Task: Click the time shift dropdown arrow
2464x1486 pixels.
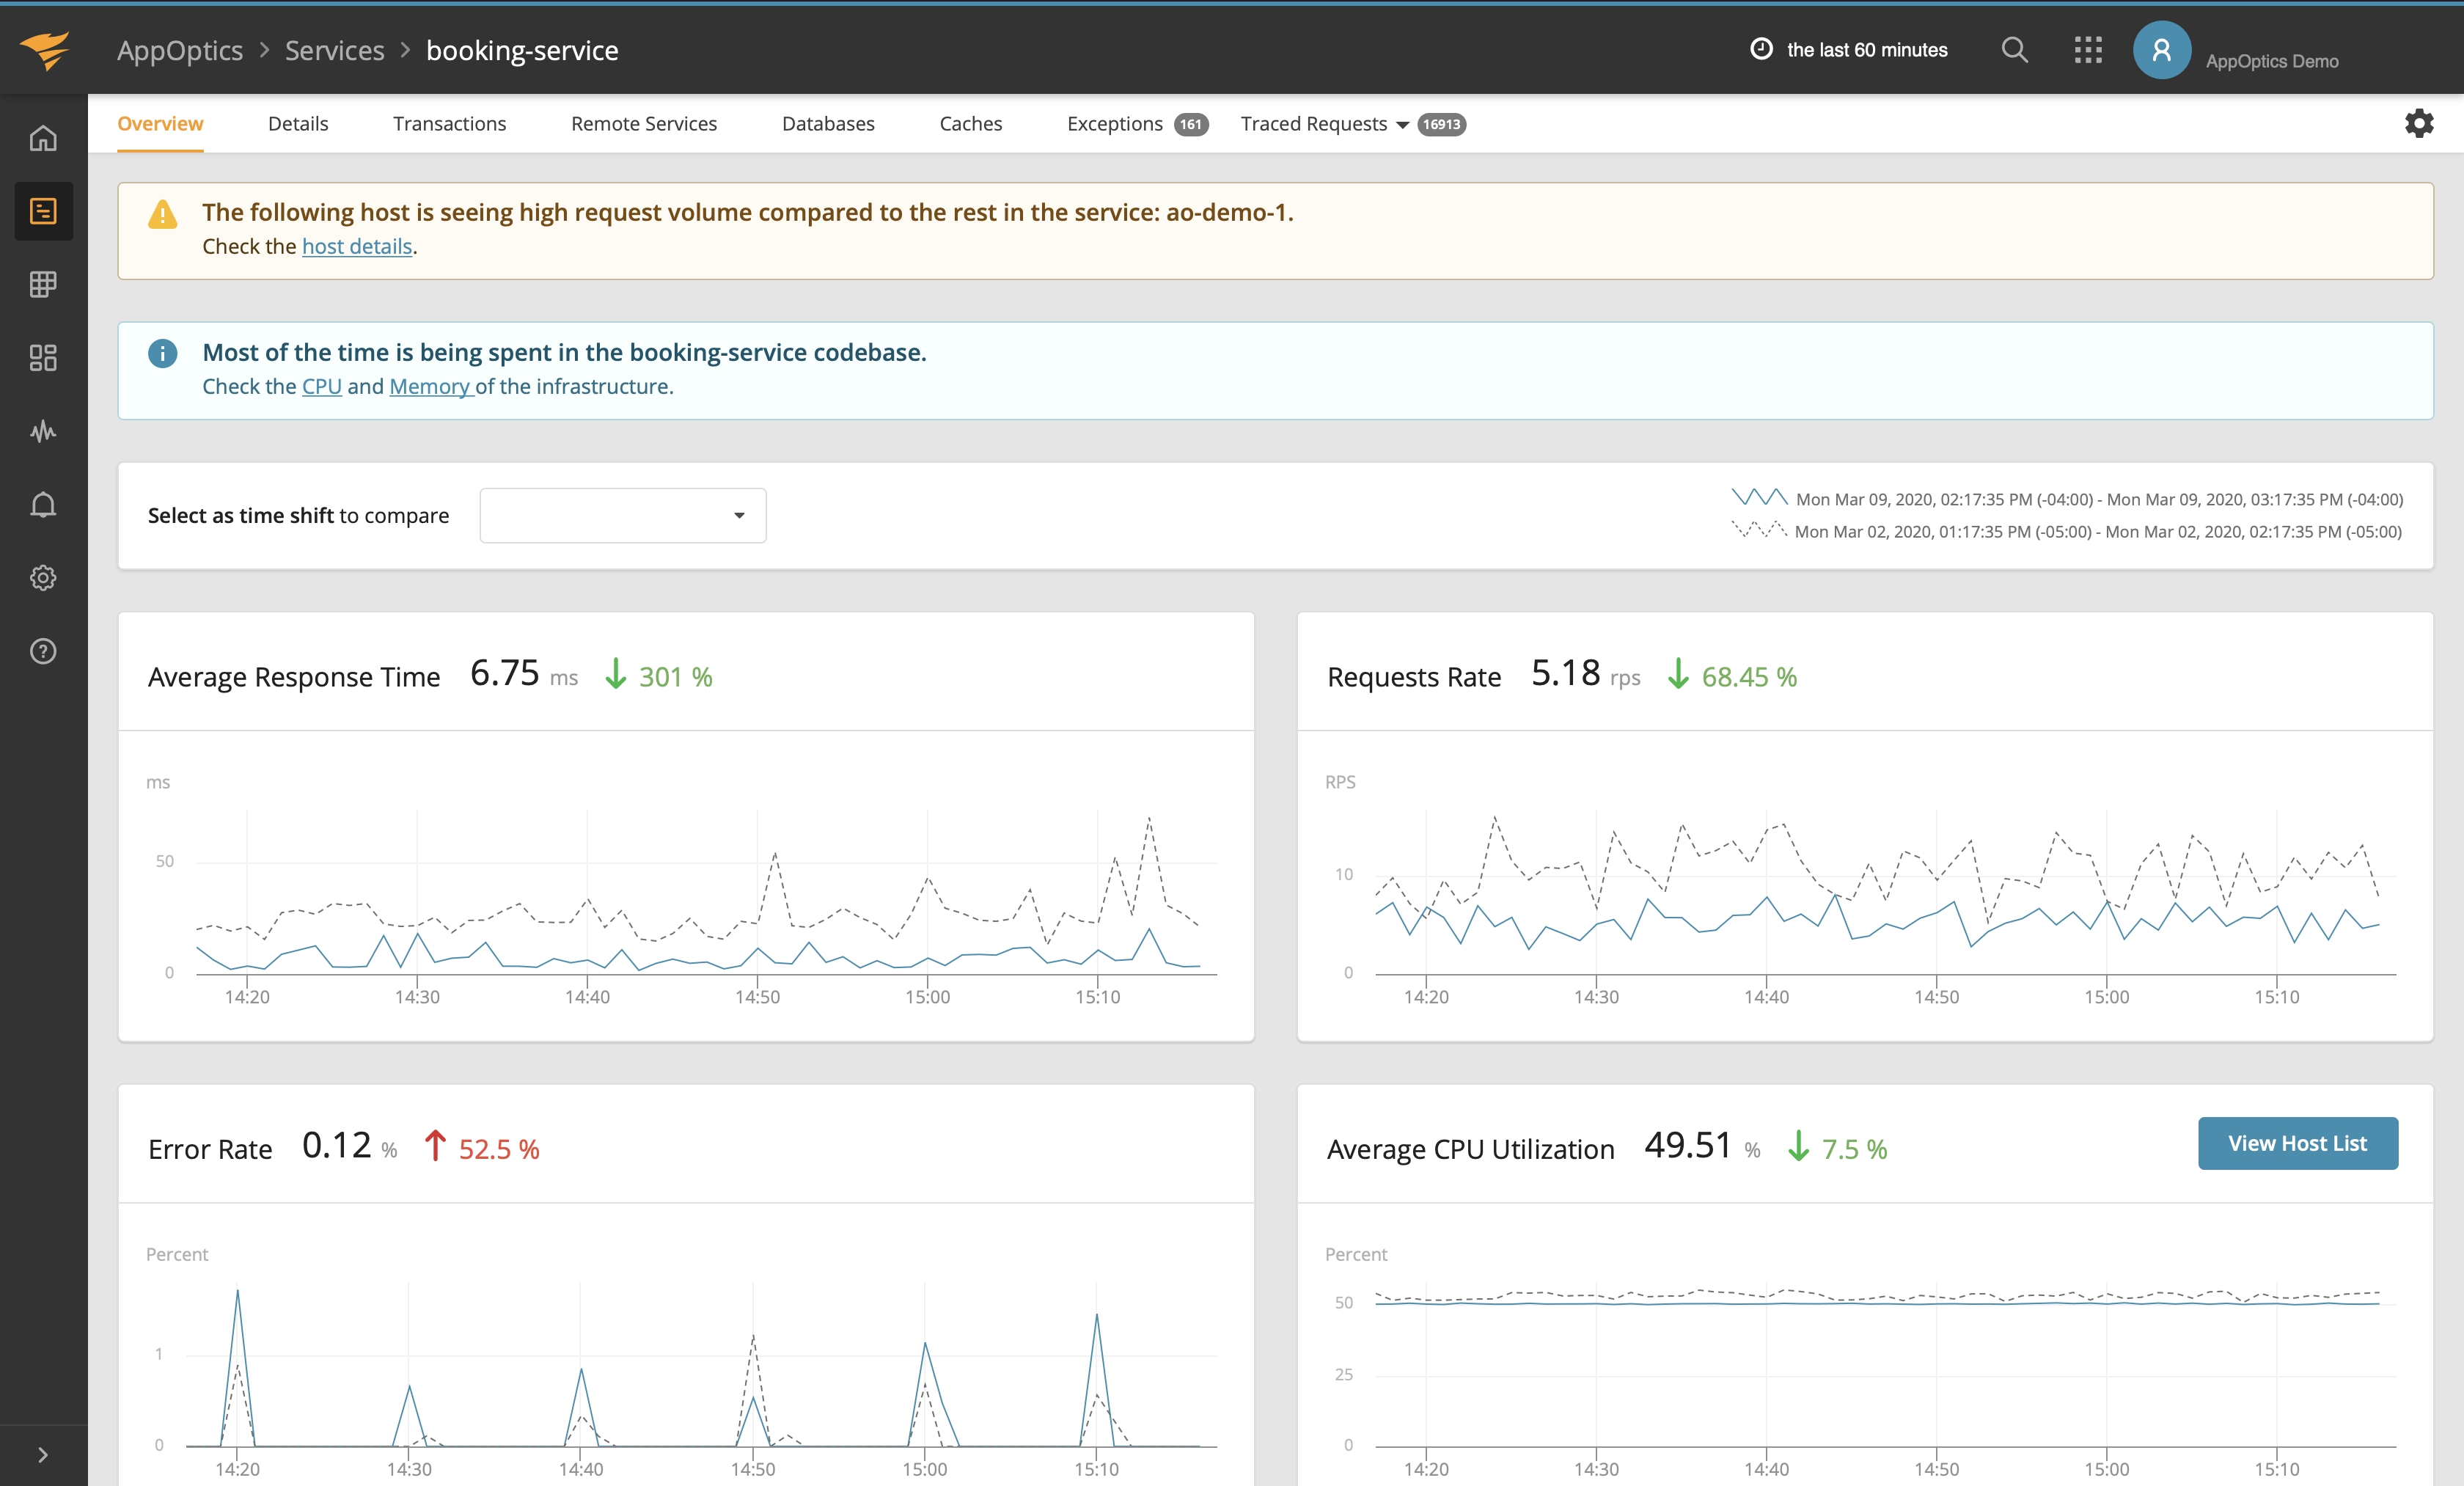Action: tap(739, 515)
